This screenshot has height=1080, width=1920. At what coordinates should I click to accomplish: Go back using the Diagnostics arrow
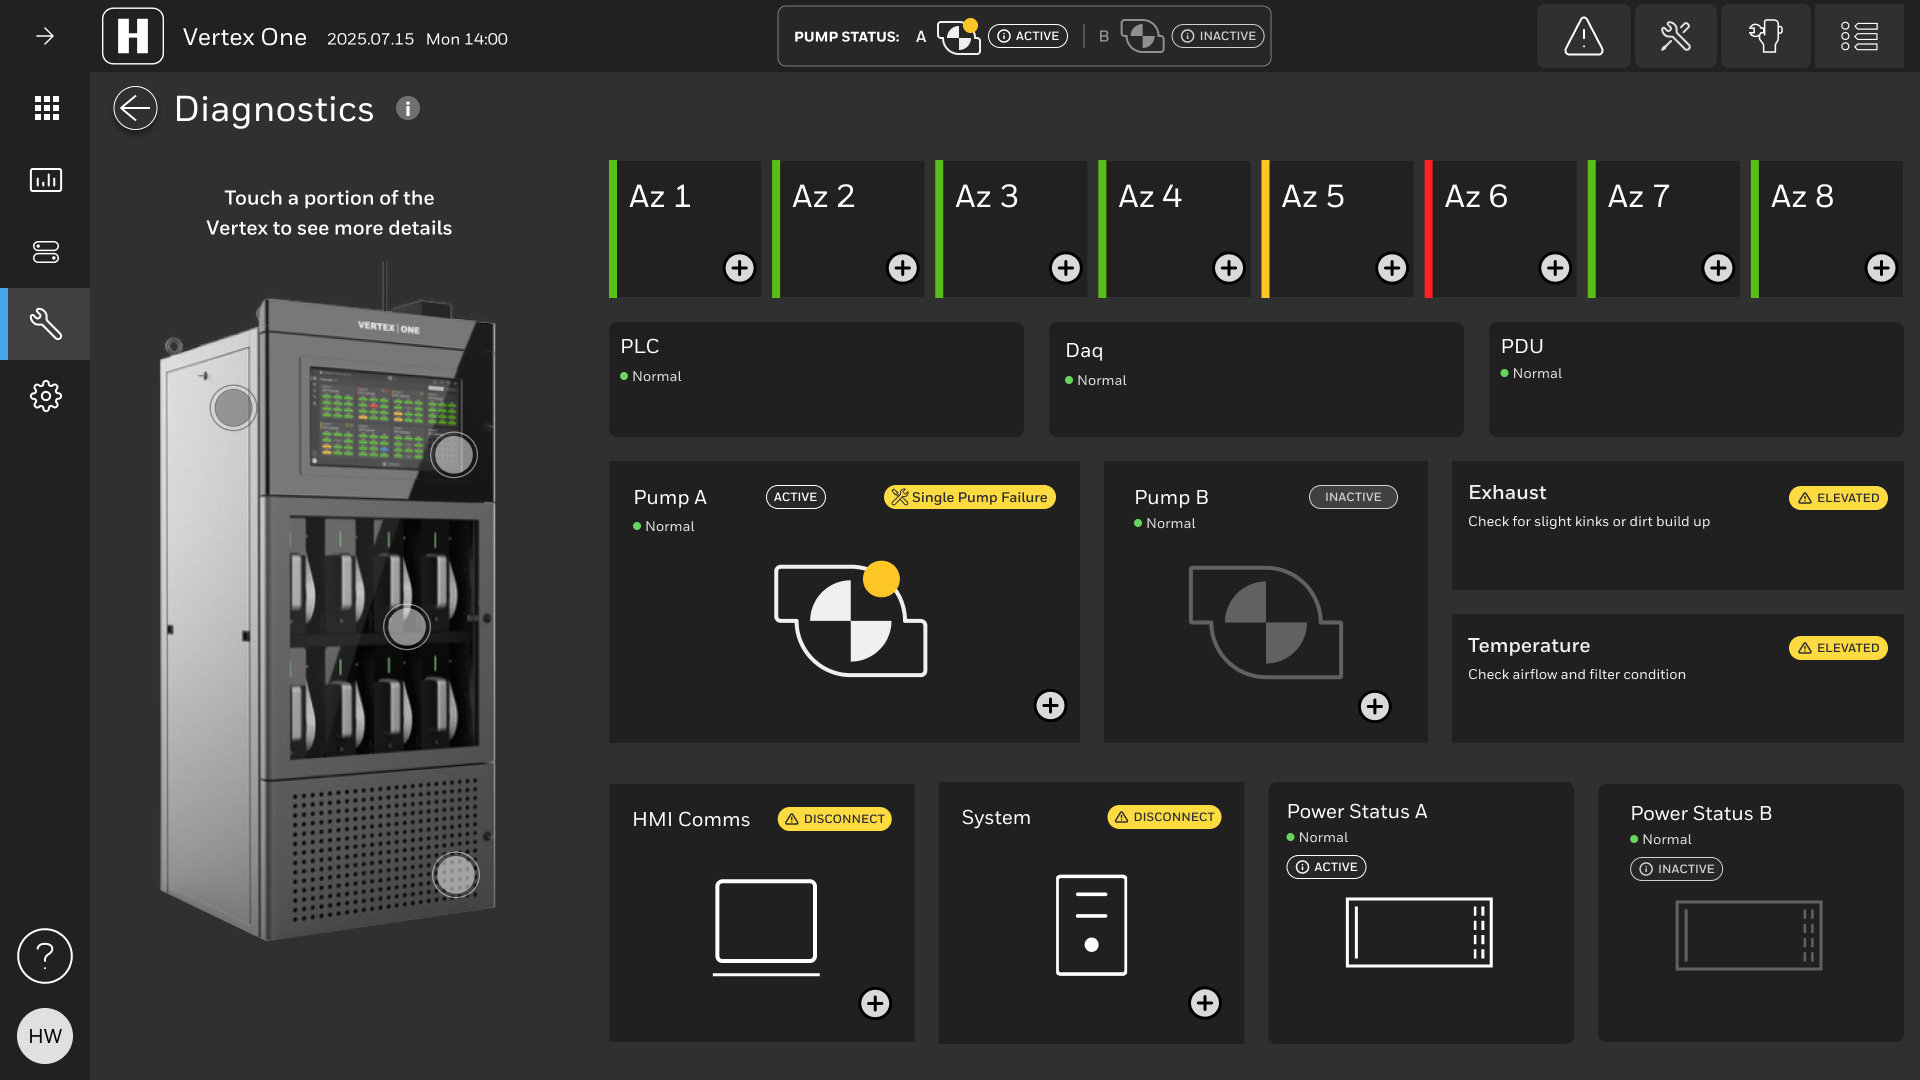(x=135, y=108)
